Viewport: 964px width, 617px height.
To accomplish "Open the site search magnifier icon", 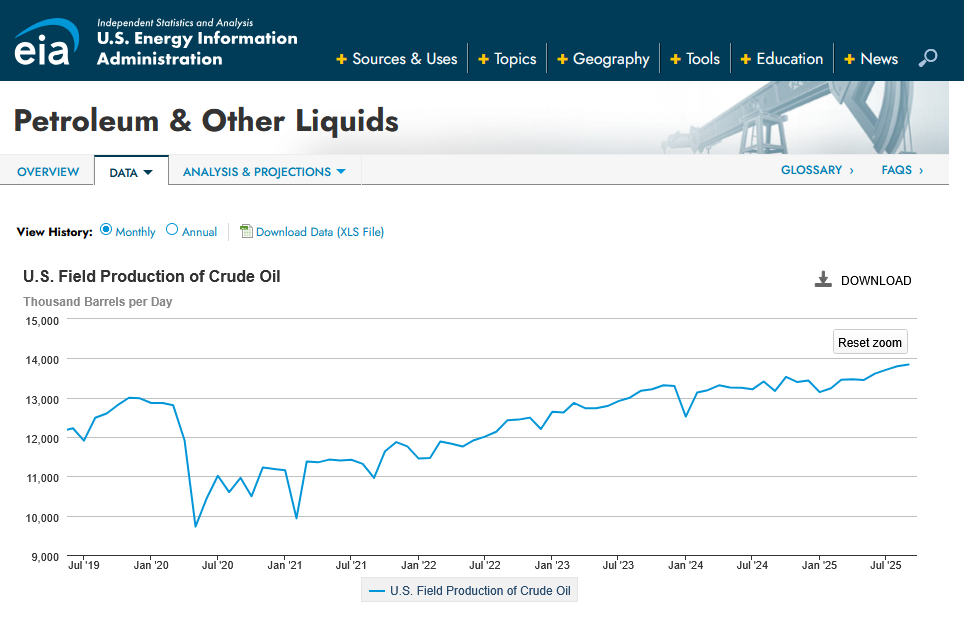I will click(x=928, y=58).
